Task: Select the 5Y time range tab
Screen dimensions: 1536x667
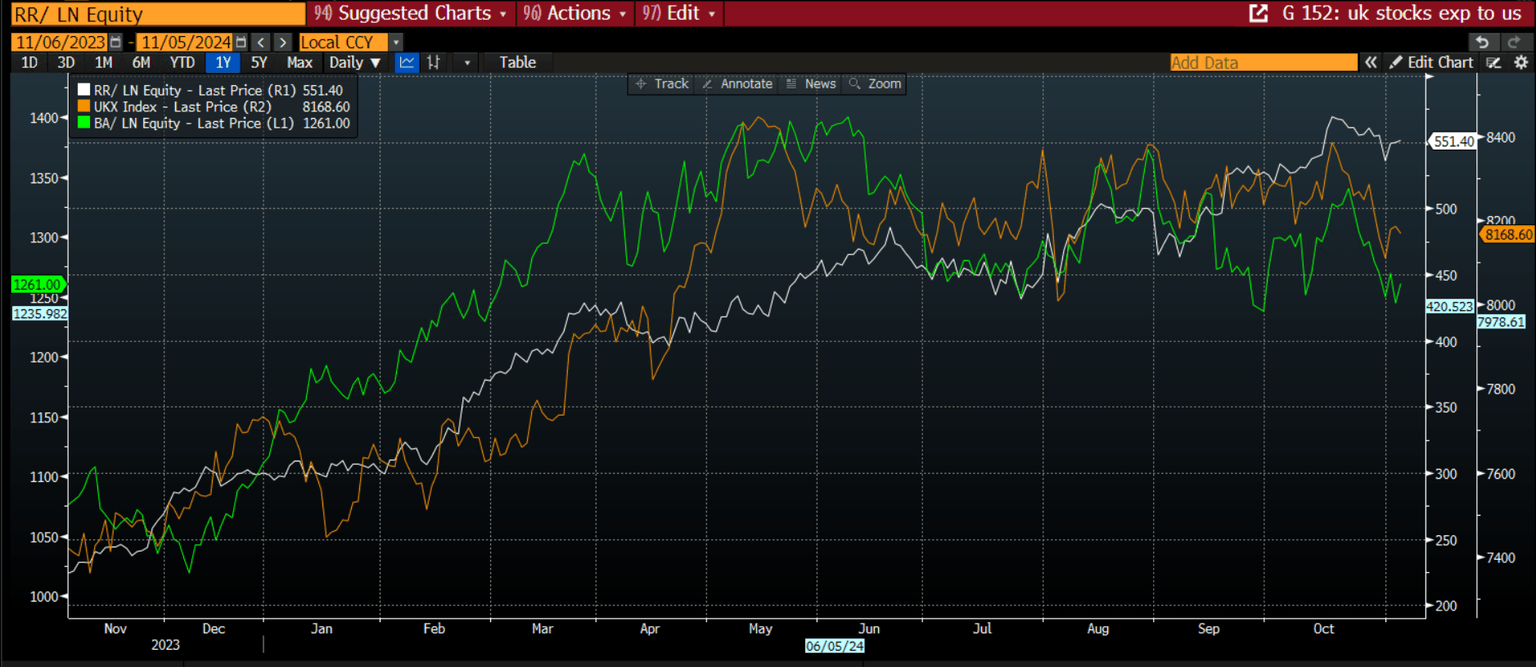Action: (259, 62)
